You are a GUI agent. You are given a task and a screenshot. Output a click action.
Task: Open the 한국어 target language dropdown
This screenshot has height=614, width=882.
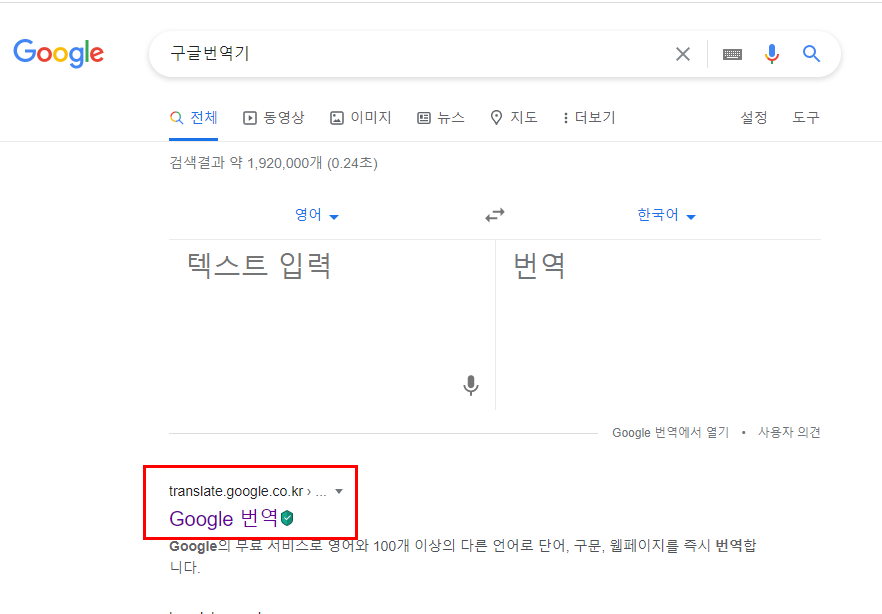(667, 215)
